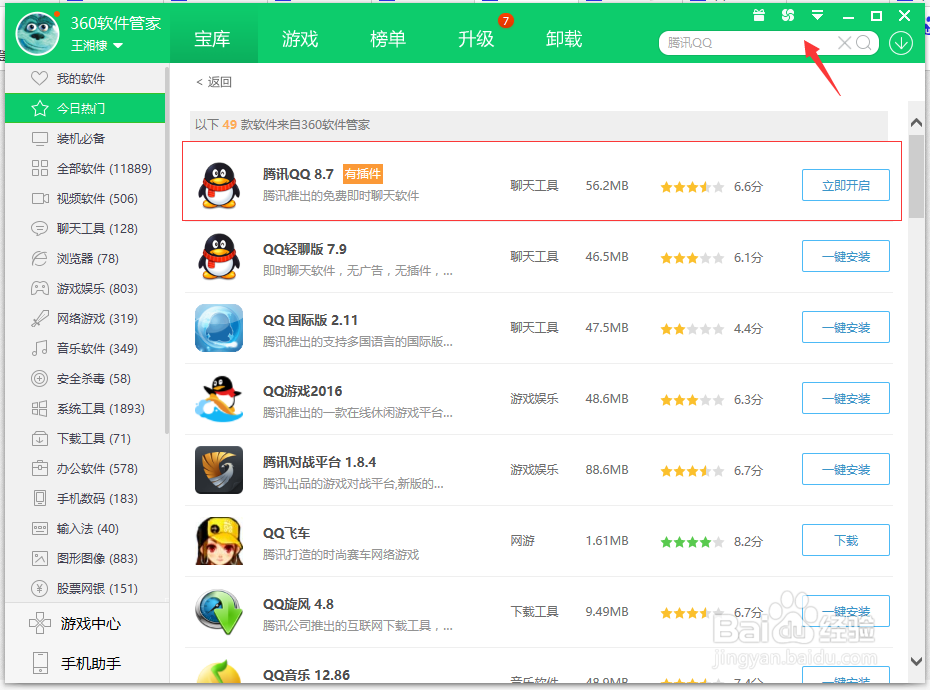Open 办公软件 (578) category

coord(85,469)
